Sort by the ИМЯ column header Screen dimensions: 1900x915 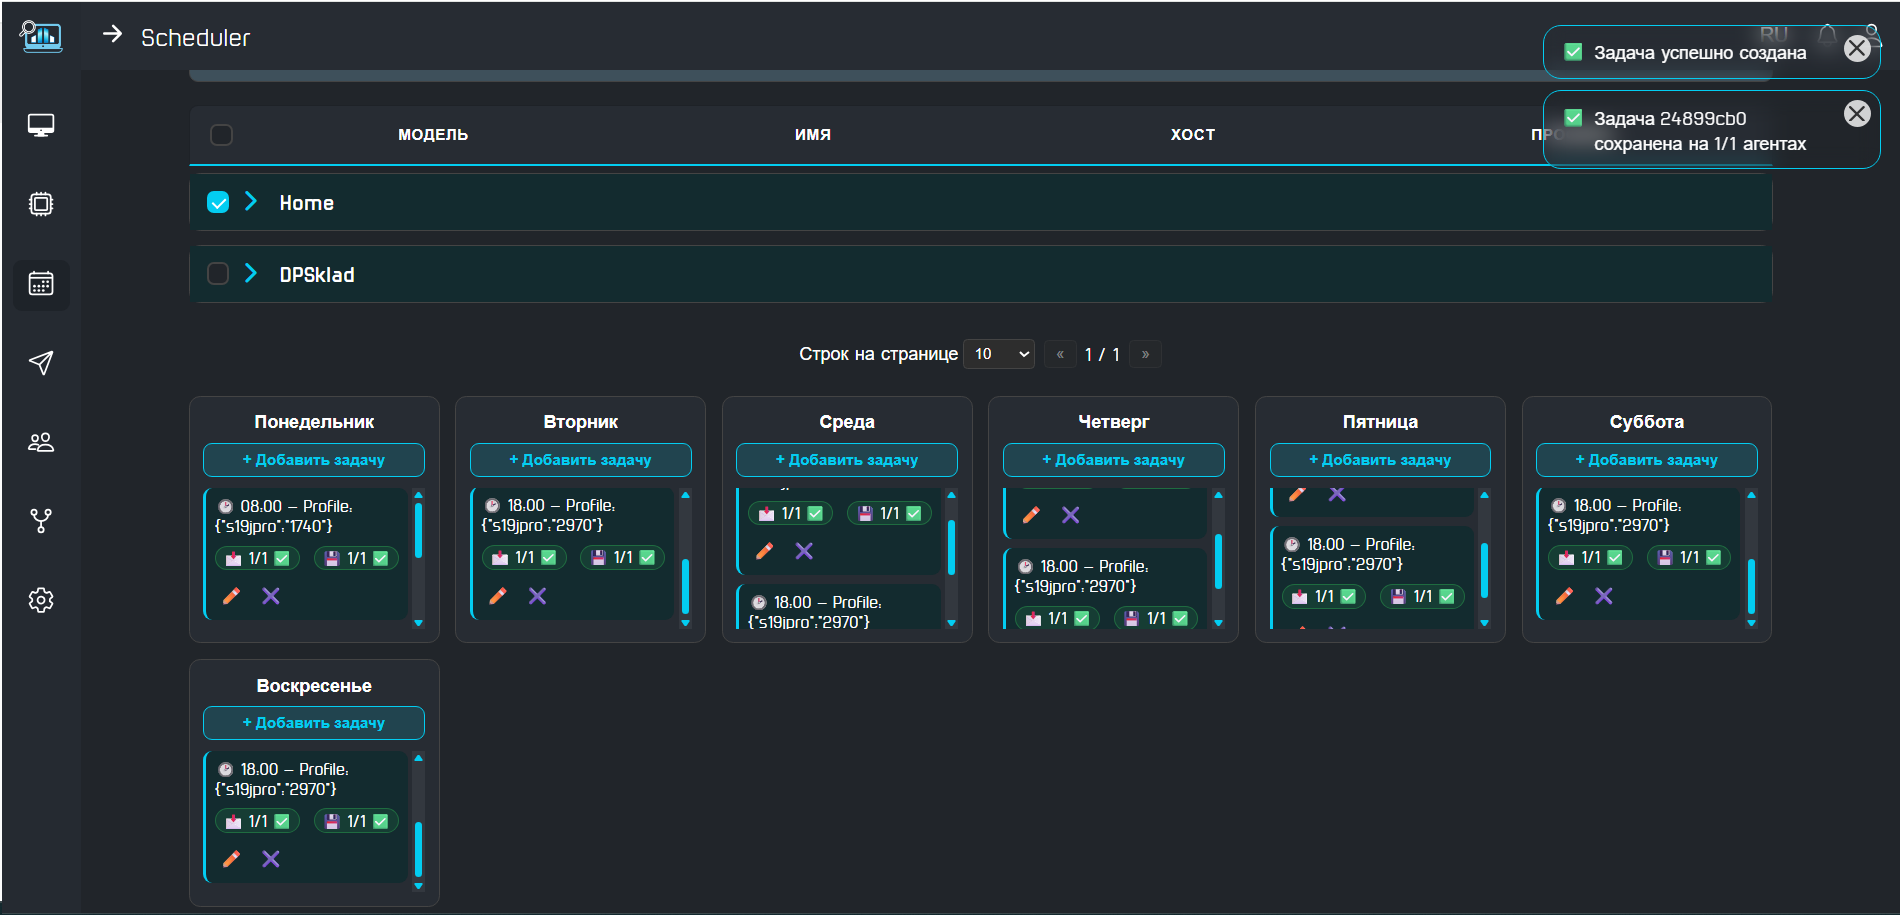coord(813,135)
